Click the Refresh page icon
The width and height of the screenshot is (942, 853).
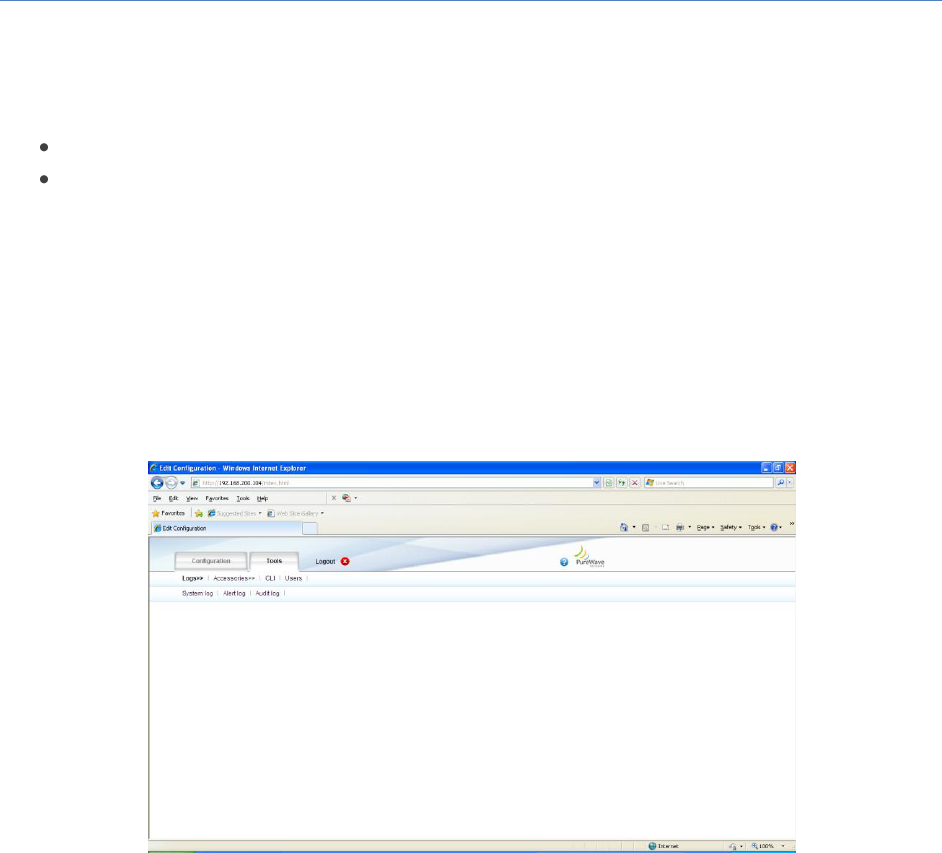pyautogui.click(x=622, y=483)
